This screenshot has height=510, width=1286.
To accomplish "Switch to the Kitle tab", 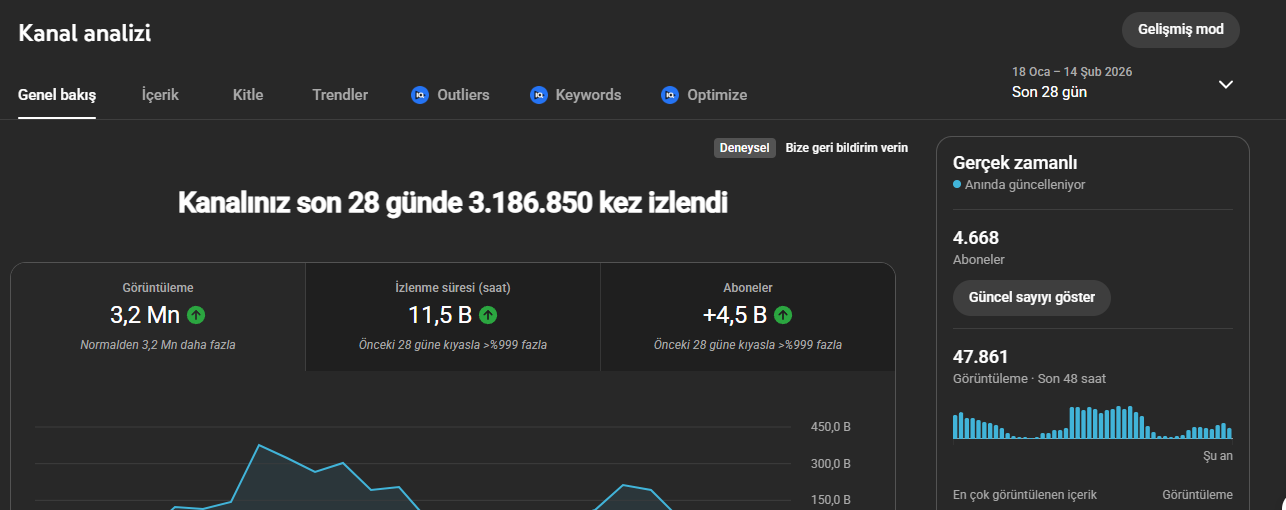I will 248,95.
